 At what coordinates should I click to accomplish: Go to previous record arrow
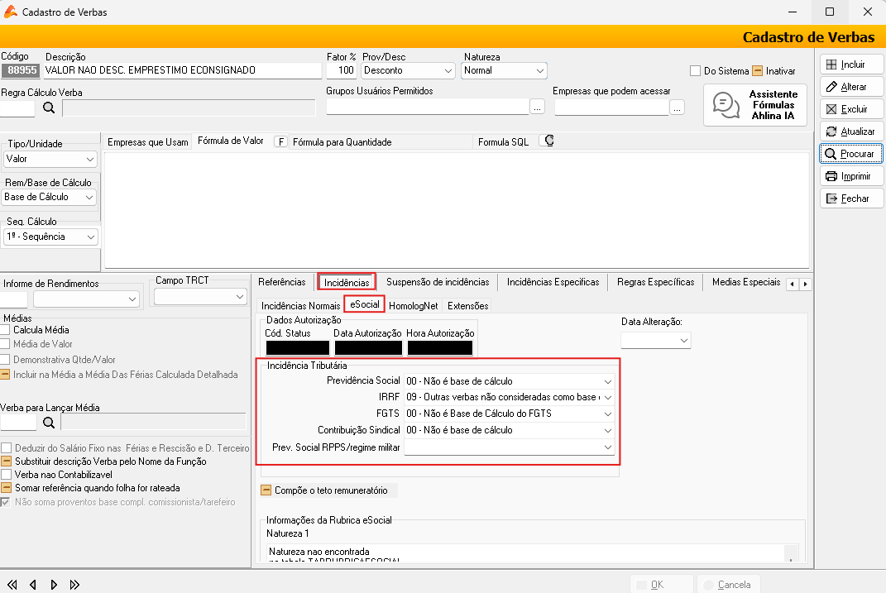[x=33, y=585]
